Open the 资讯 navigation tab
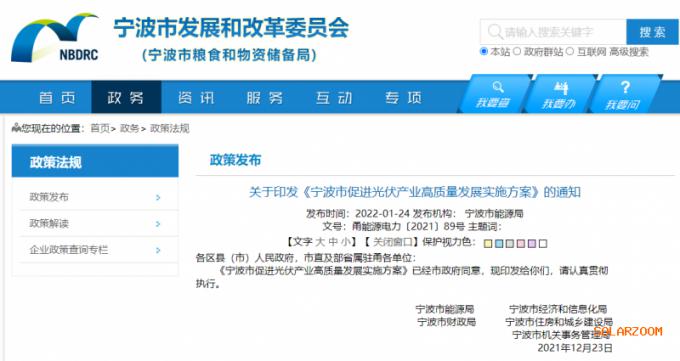680x361 pixels. click(196, 98)
